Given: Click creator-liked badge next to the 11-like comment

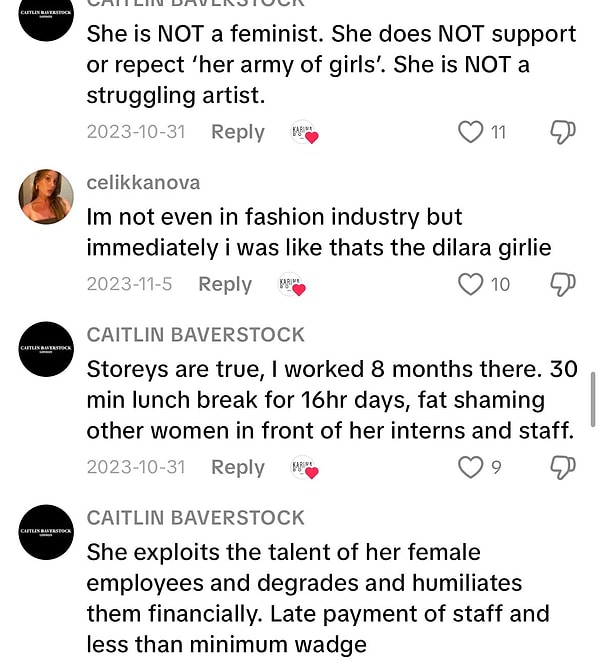Looking at the screenshot, I should coord(304,133).
